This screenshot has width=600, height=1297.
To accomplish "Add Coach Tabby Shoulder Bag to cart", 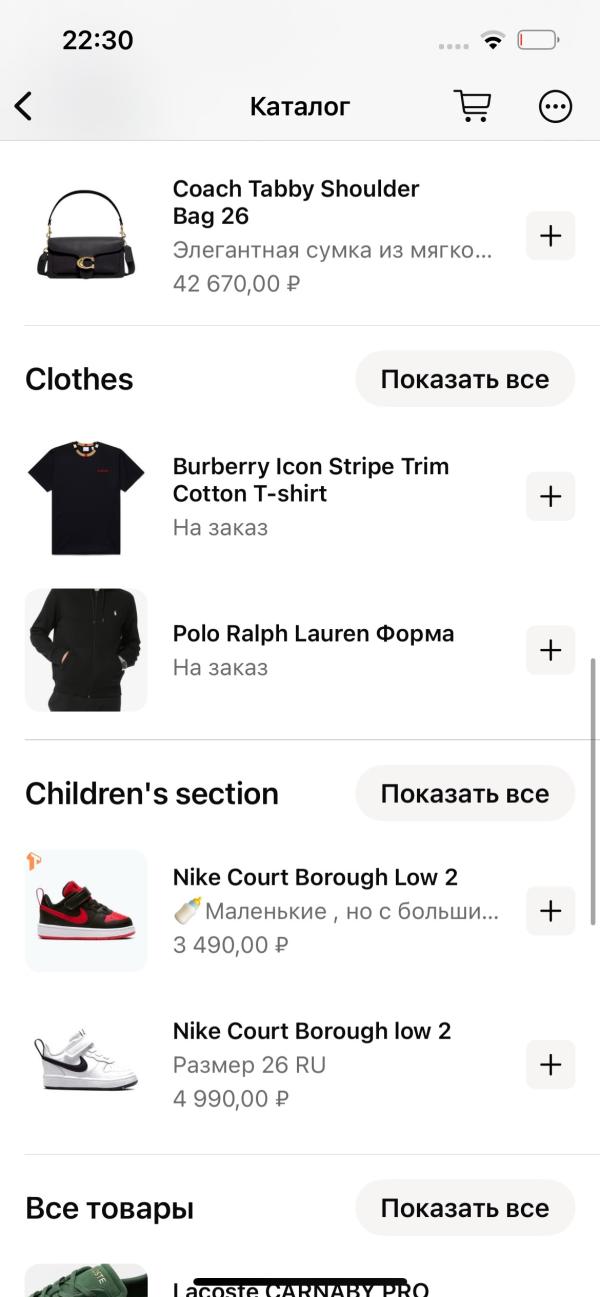I will pos(551,236).
